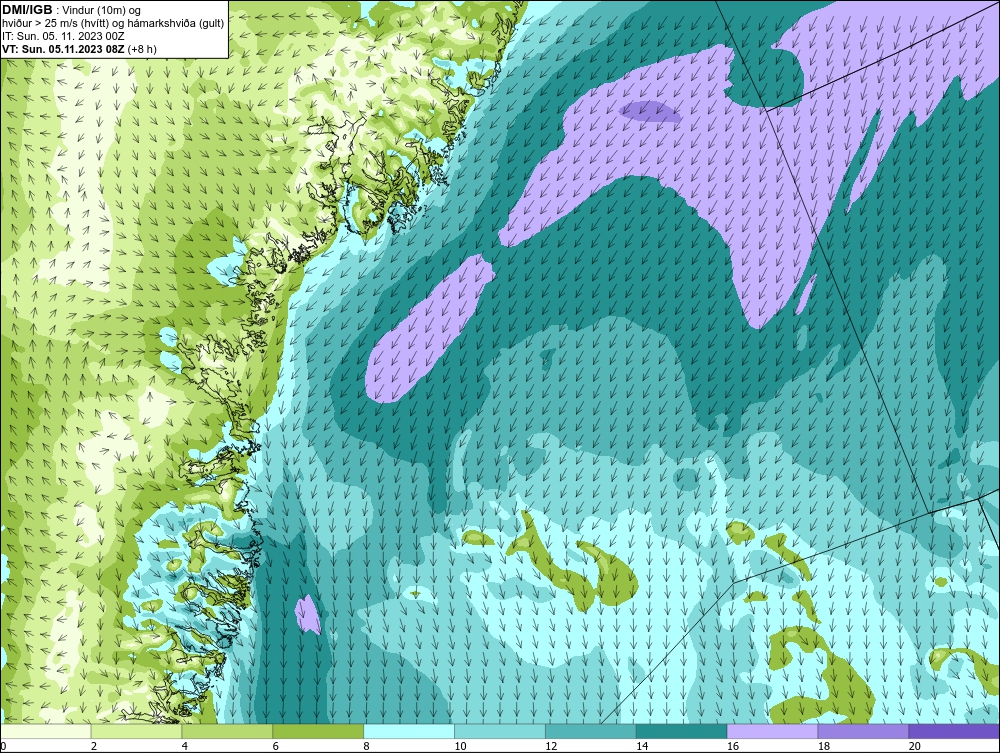Viewport: 1000px width, 753px height.
Task: Click the 12–14 m/s teal legend swatch
Action: 591,731
